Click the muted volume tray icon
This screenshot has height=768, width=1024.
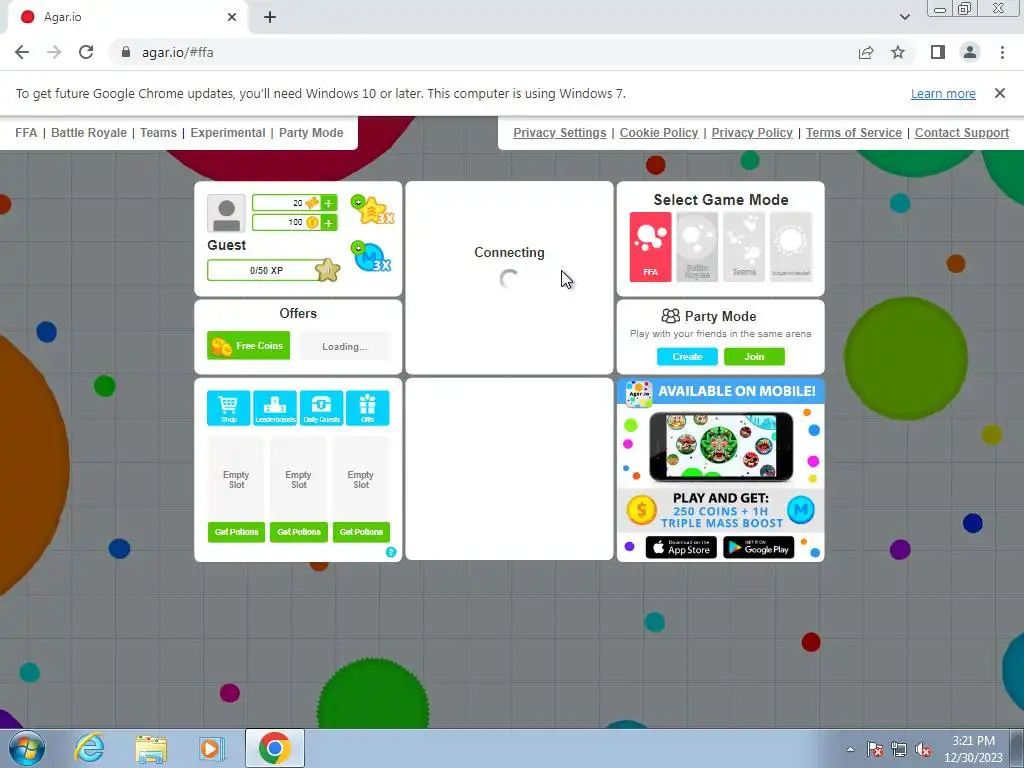click(x=923, y=749)
